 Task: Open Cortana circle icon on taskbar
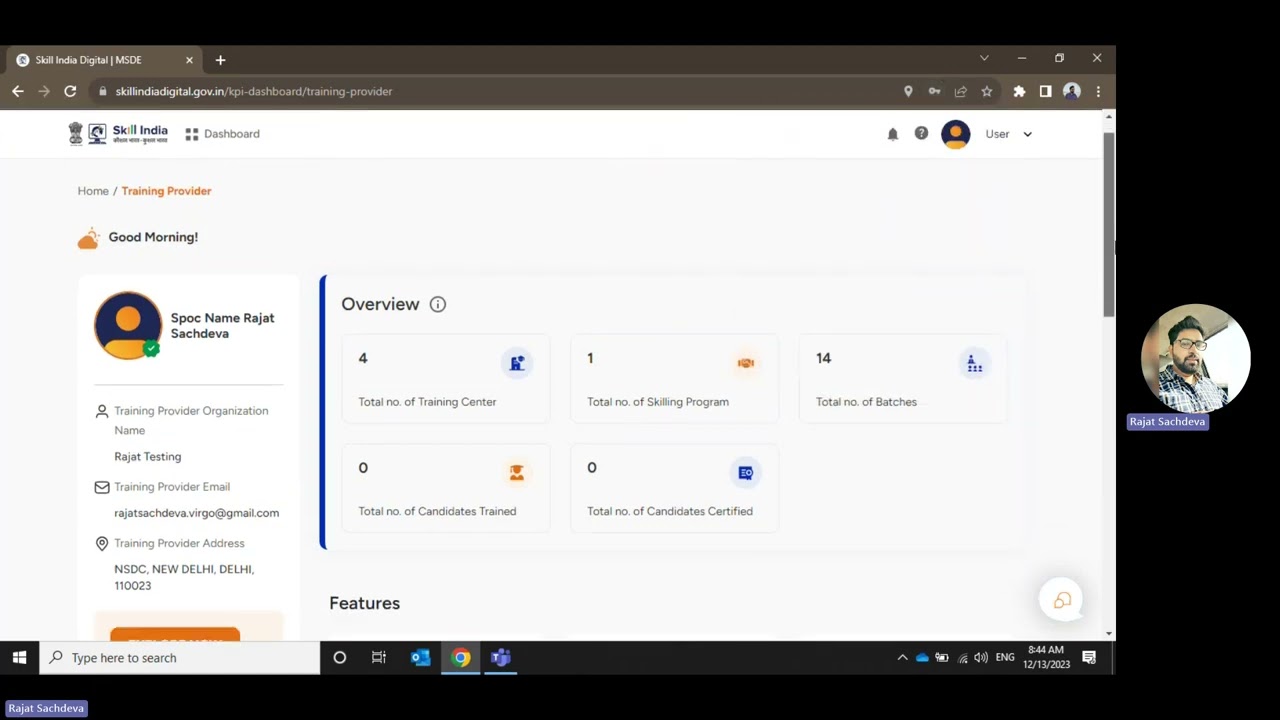coord(339,657)
